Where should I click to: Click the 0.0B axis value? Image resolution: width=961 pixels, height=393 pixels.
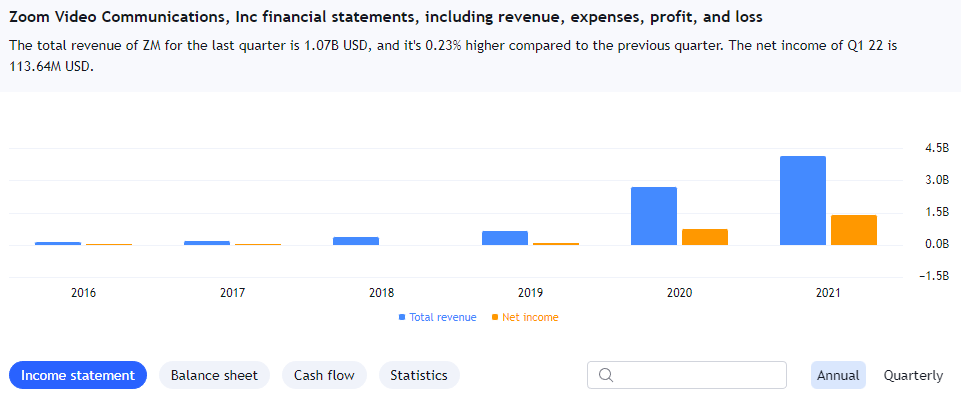[x=937, y=244]
